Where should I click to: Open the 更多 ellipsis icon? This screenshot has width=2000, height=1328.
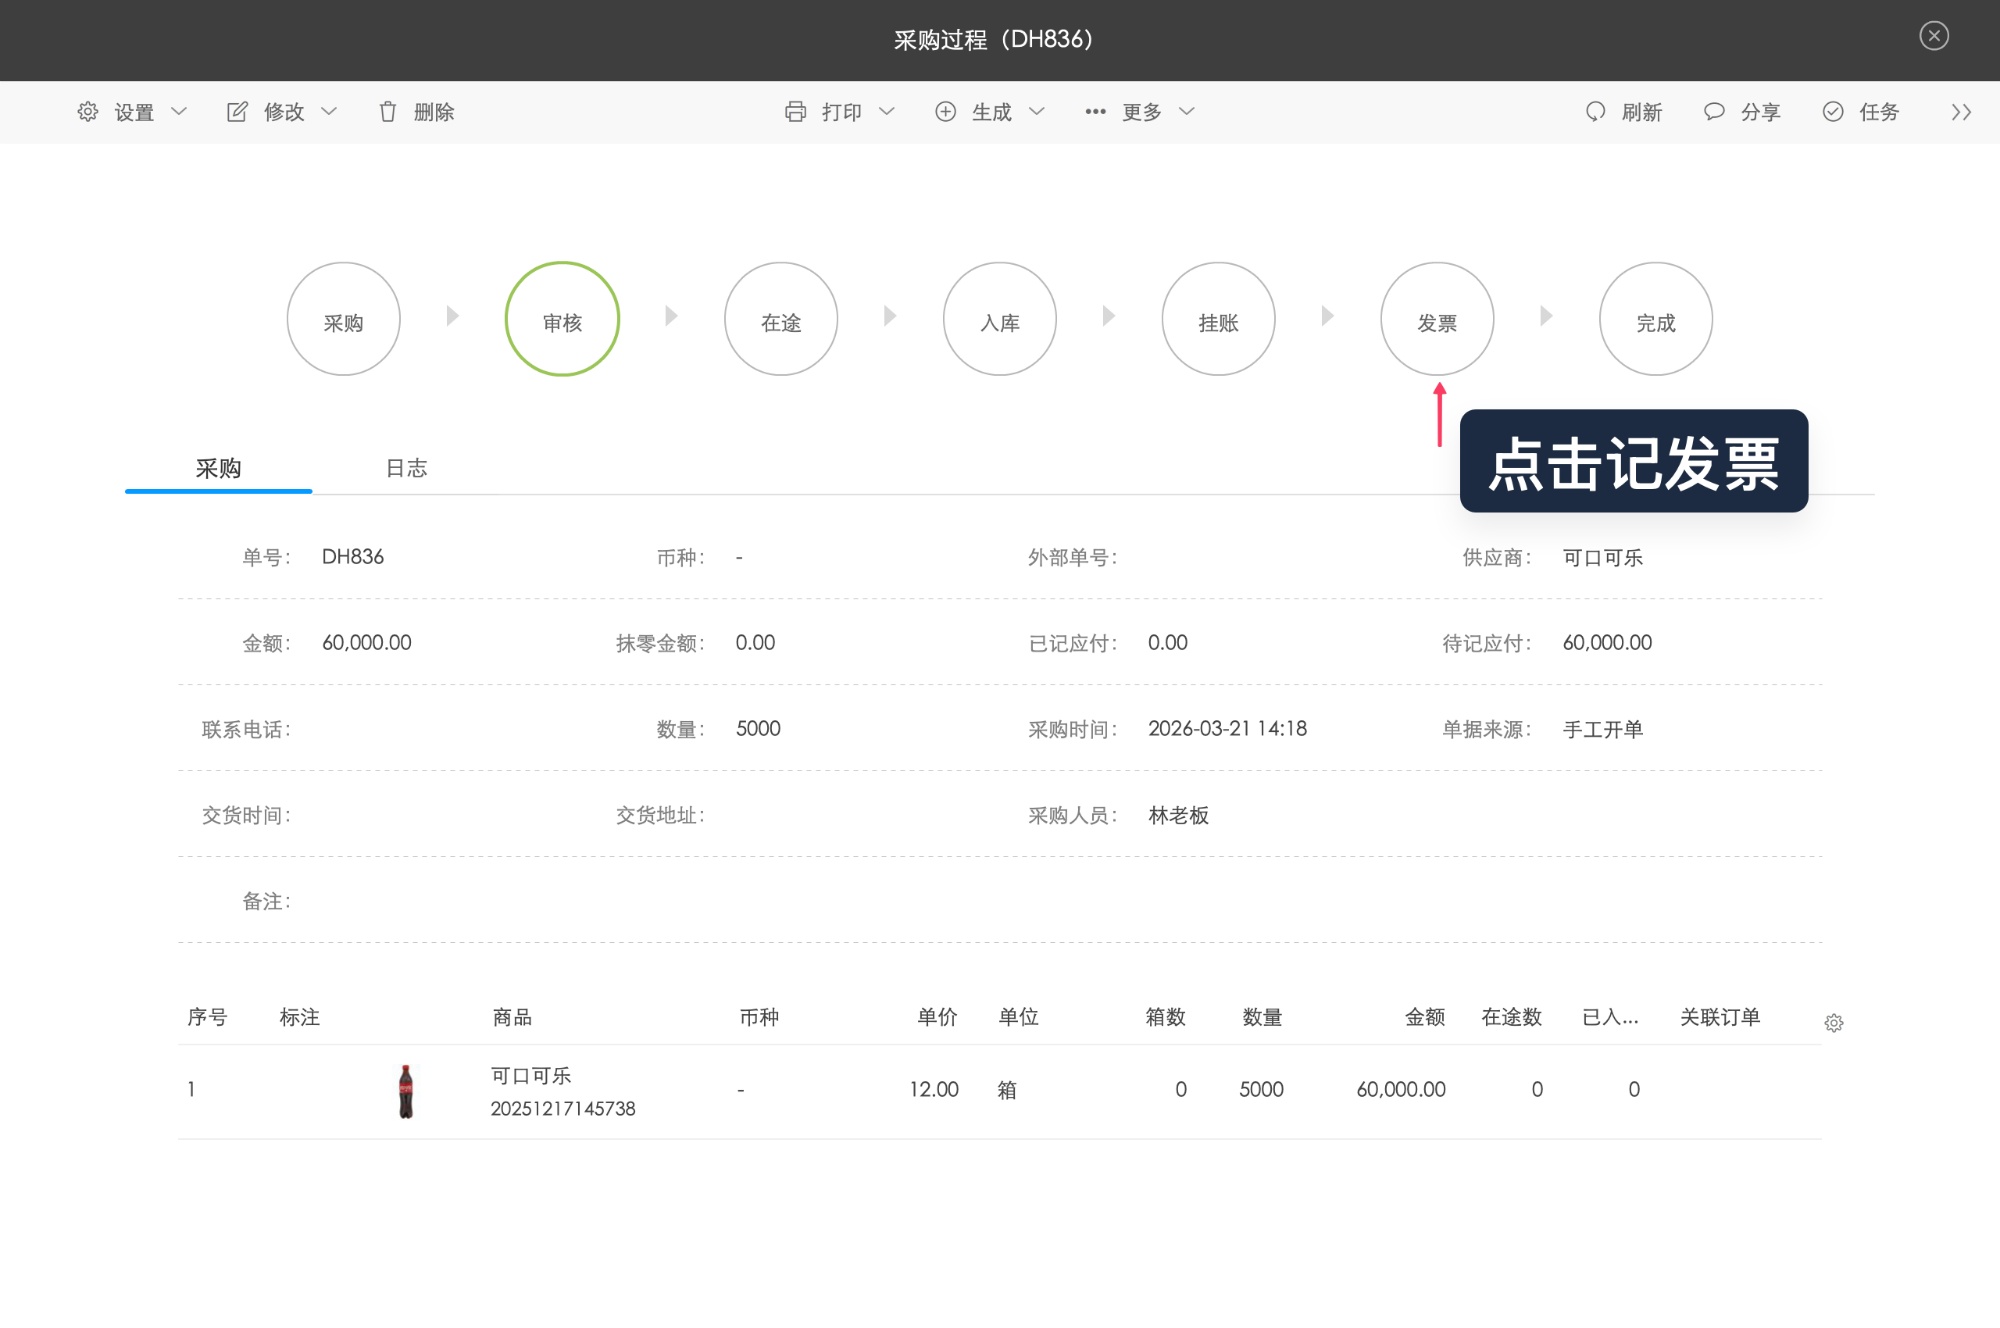(x=1094, y=112)
